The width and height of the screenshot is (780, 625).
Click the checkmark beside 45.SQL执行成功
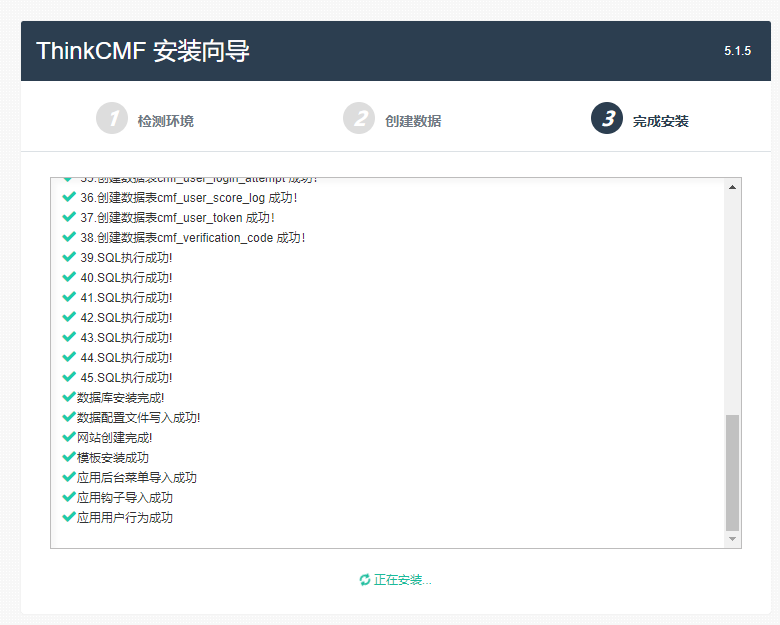pos(69,377)
